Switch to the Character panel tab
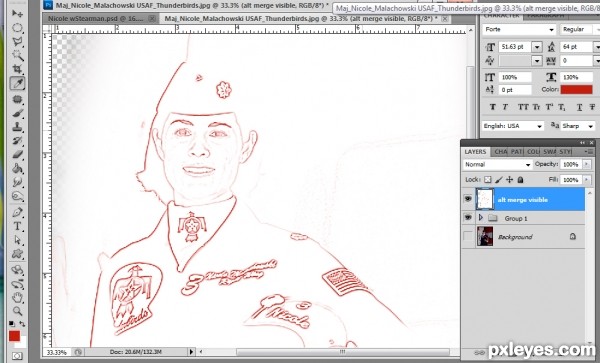Screen dimensions: 600x363 [x=501, y=16]
